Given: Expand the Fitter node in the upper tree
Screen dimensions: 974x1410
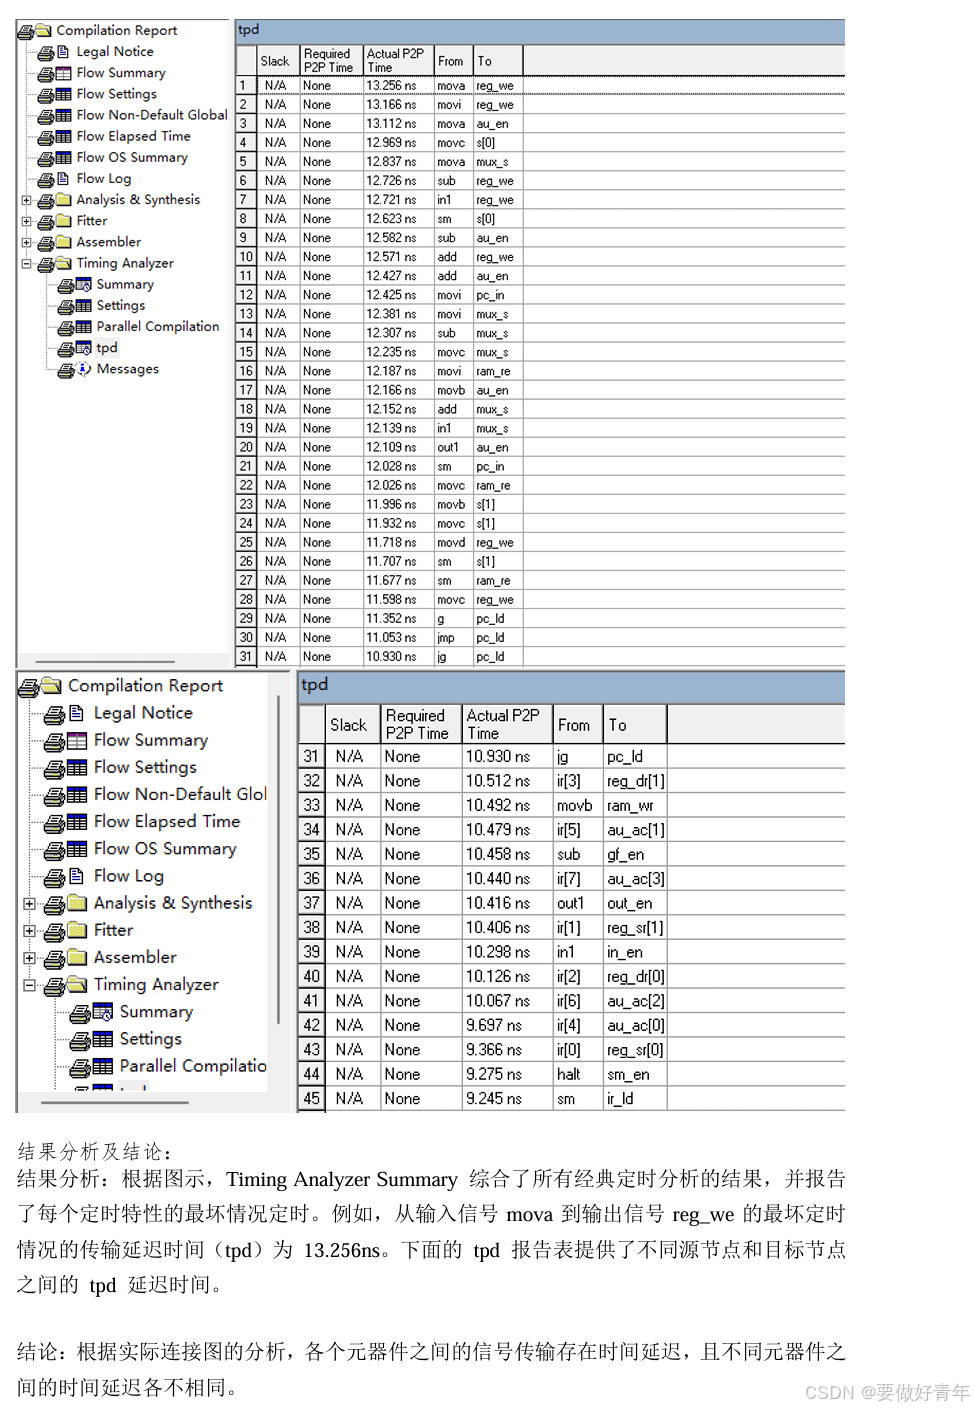Looking at the screenshot, I should tap(27, 221).
